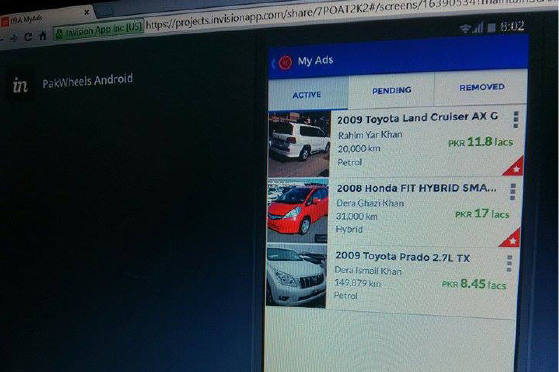The height and width of the screenshot is (372, 559).
Task: Tap the 8:02 clock in status bar
Action: click(x=512, y=26)
